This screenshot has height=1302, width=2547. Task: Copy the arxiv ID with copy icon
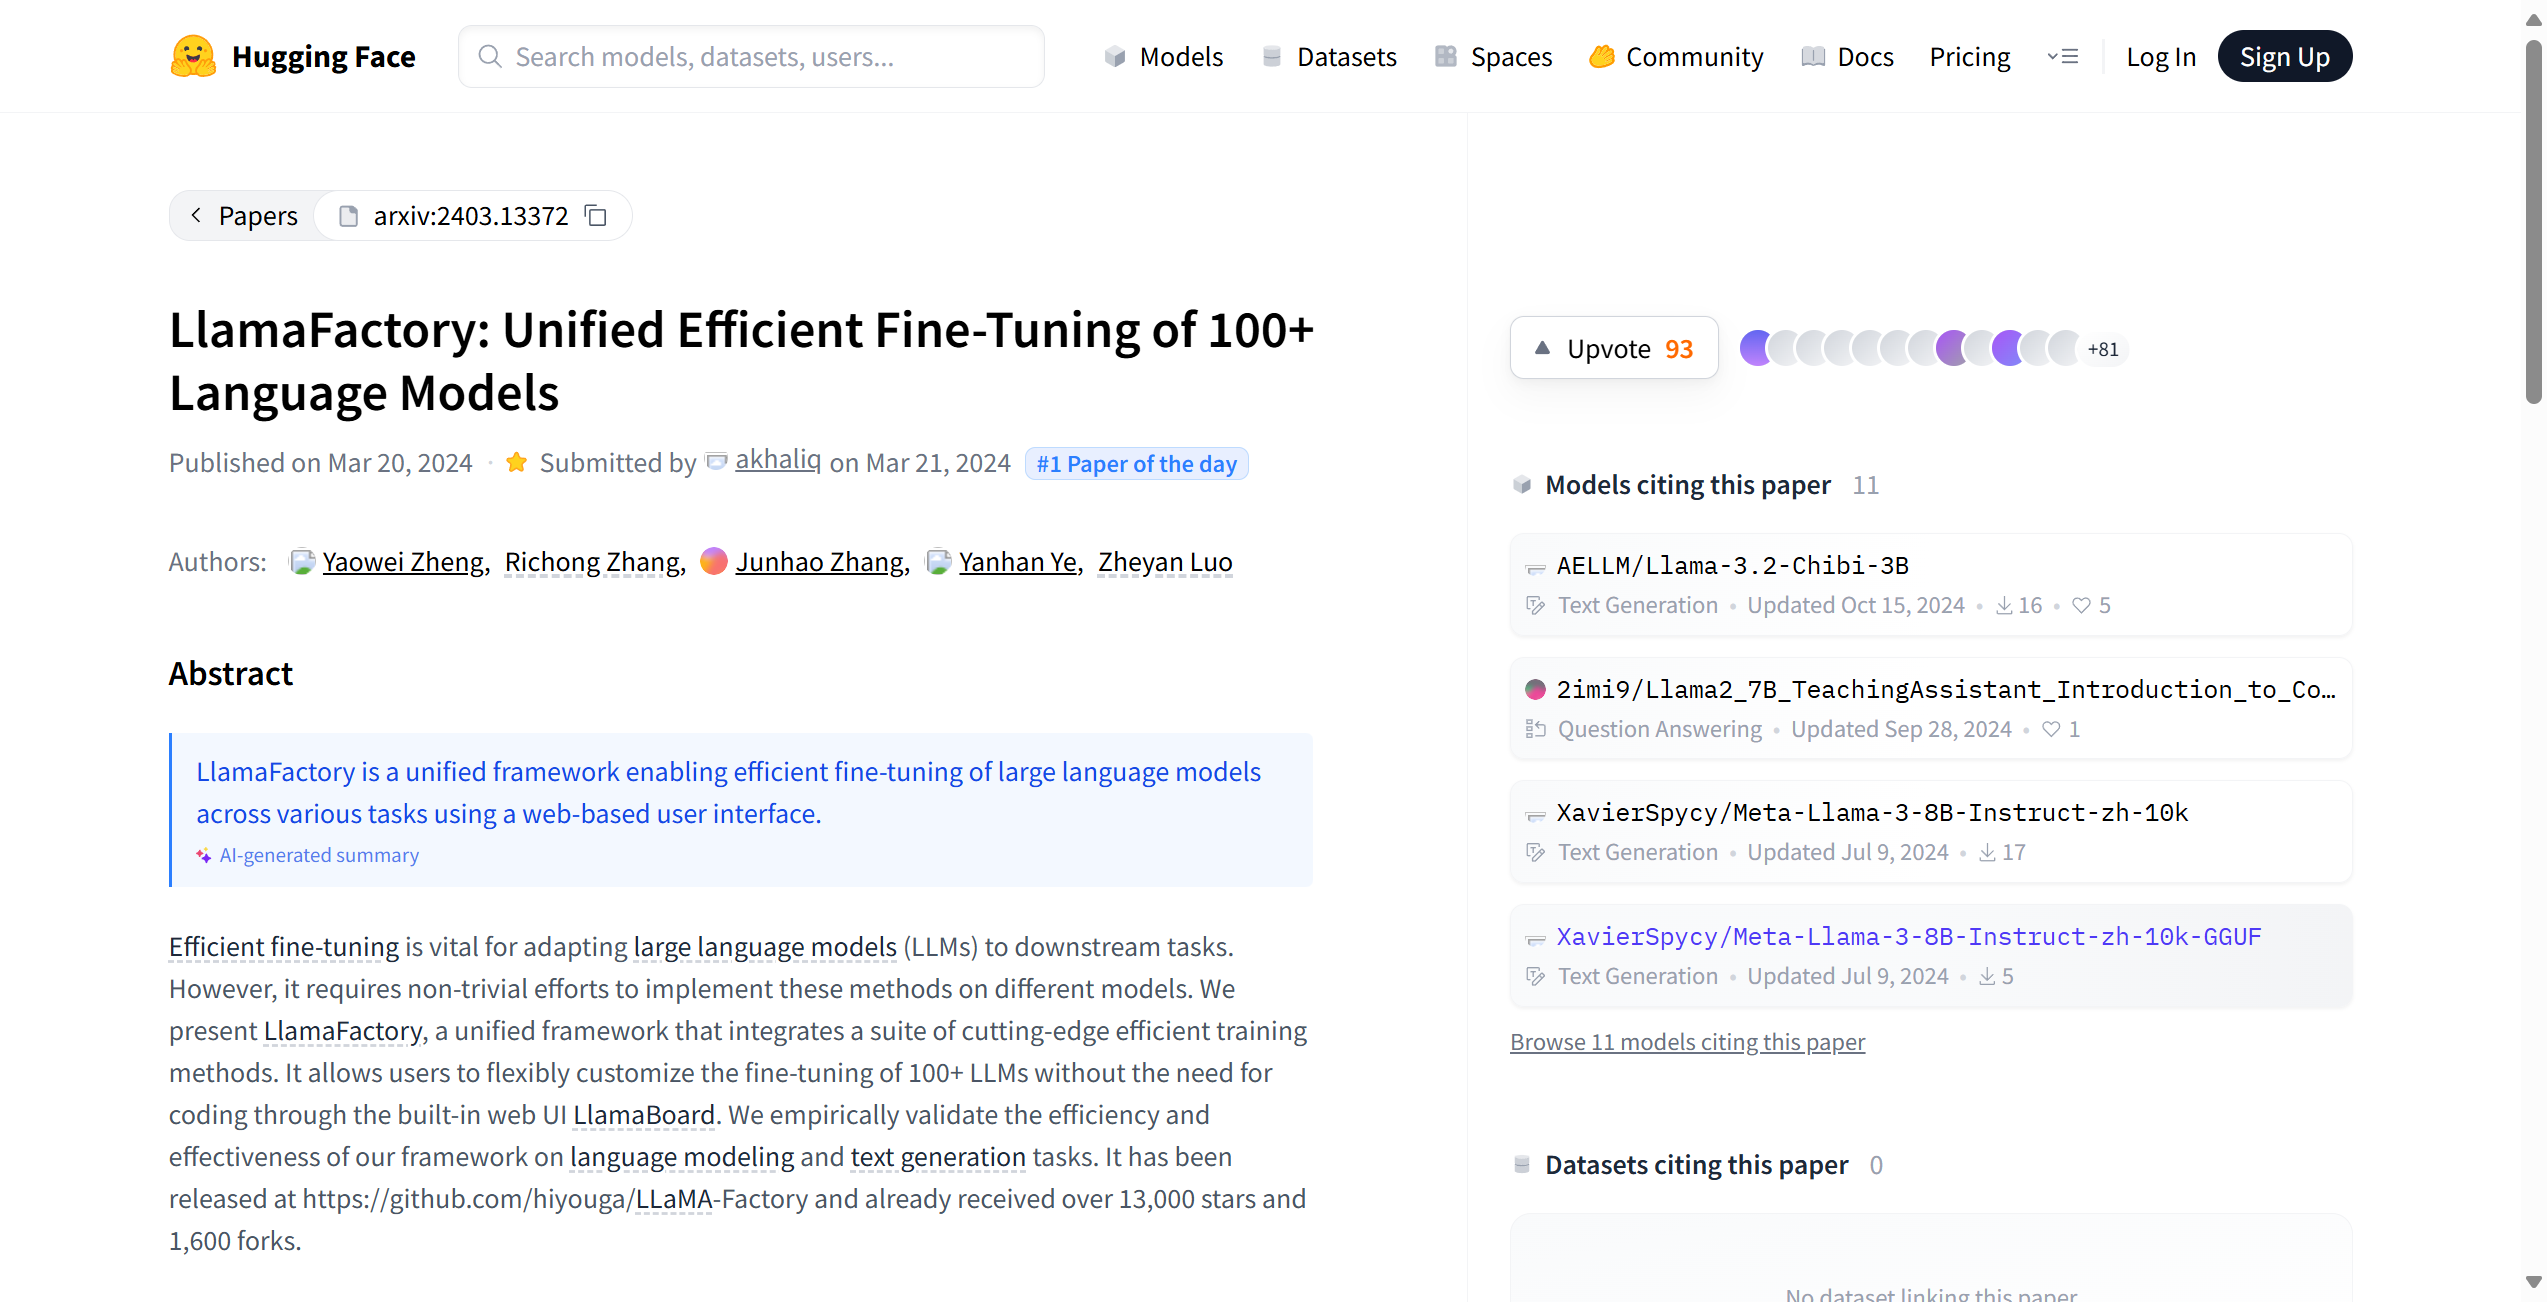coord(596,216)
